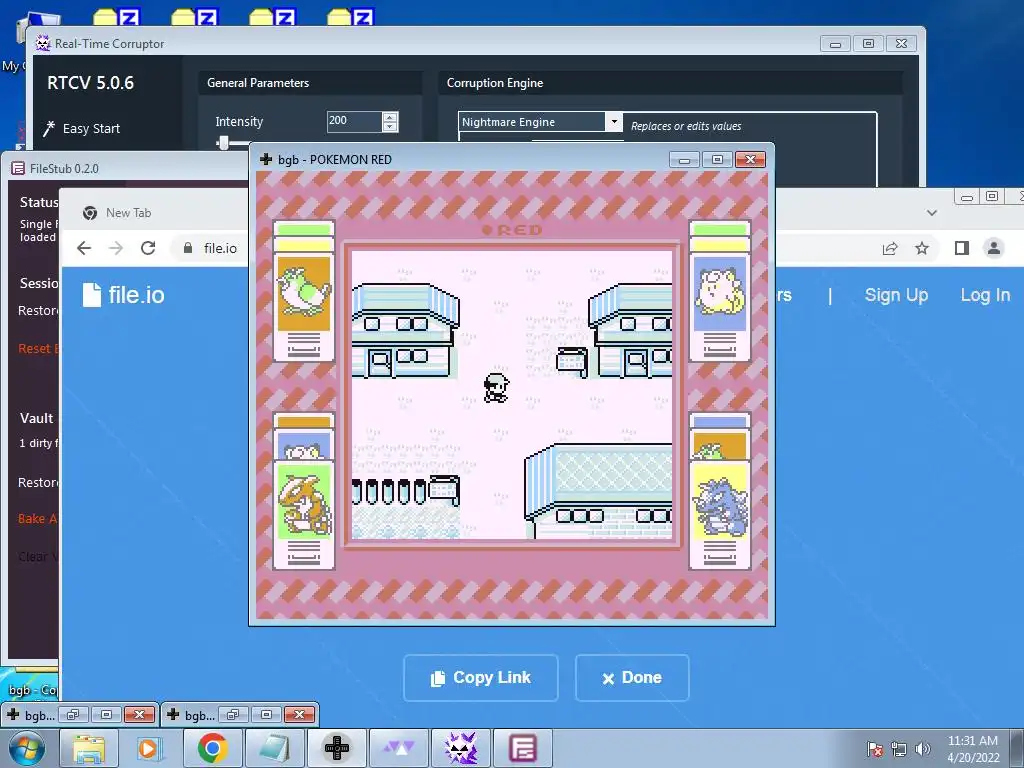Reload the file.io page
Image resolution: width=1024 pixels, height=768 pixels.
[x=148, y=248]
